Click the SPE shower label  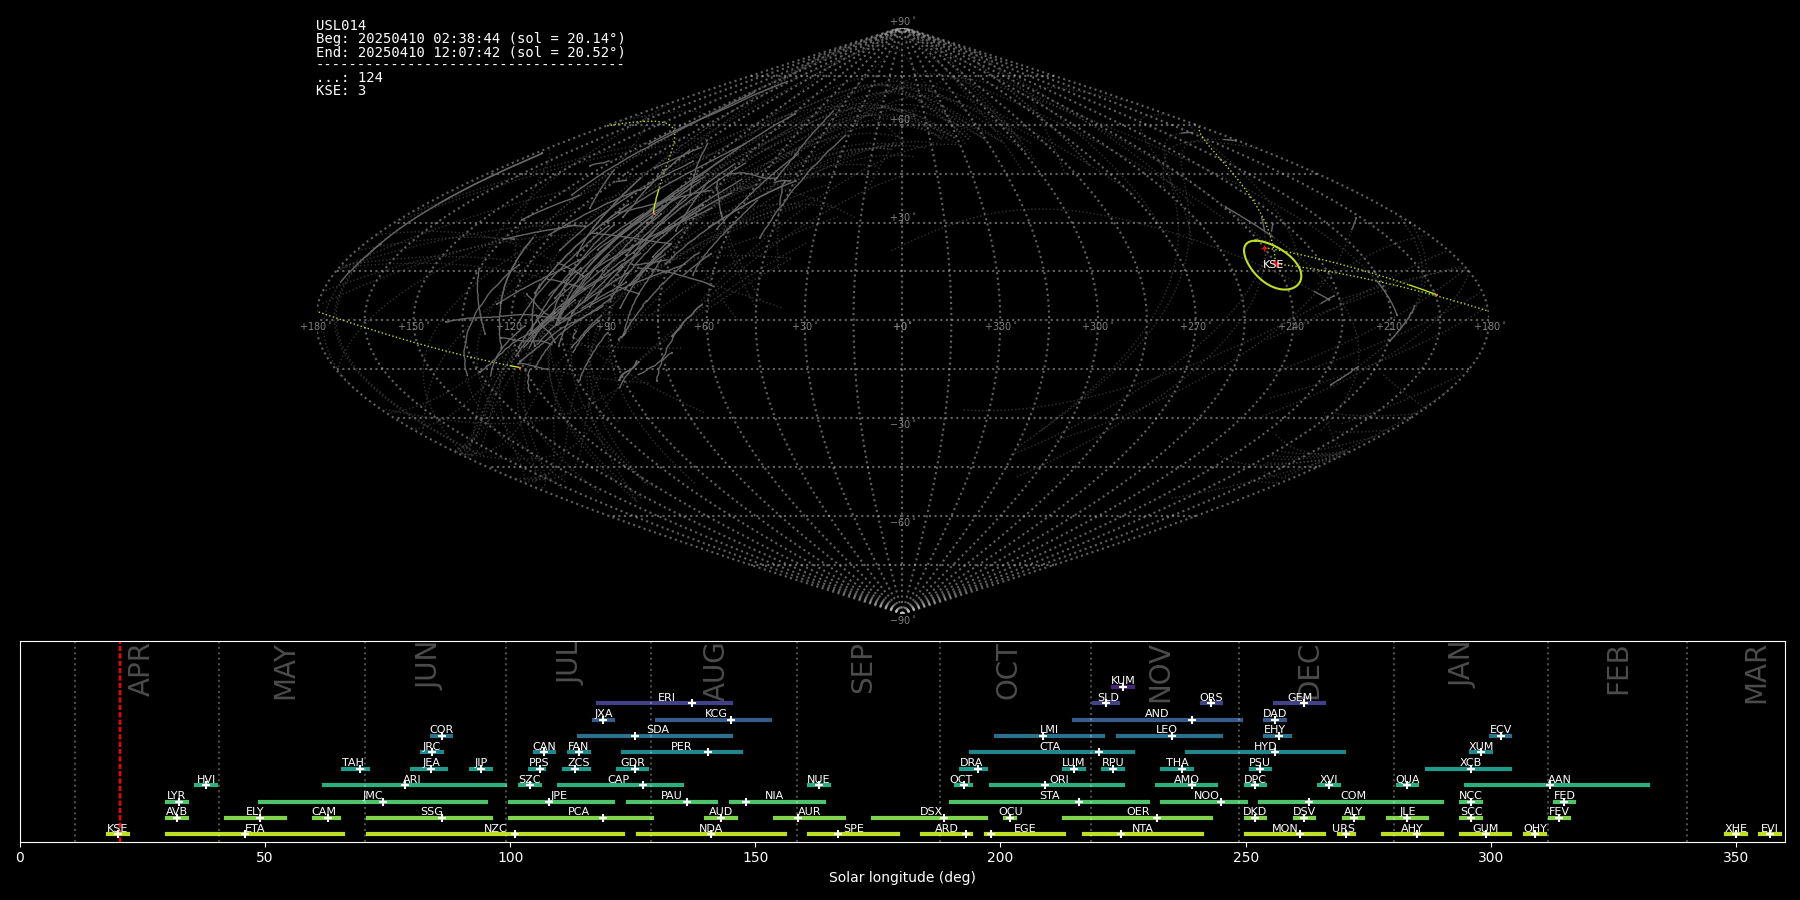(853, 829)
